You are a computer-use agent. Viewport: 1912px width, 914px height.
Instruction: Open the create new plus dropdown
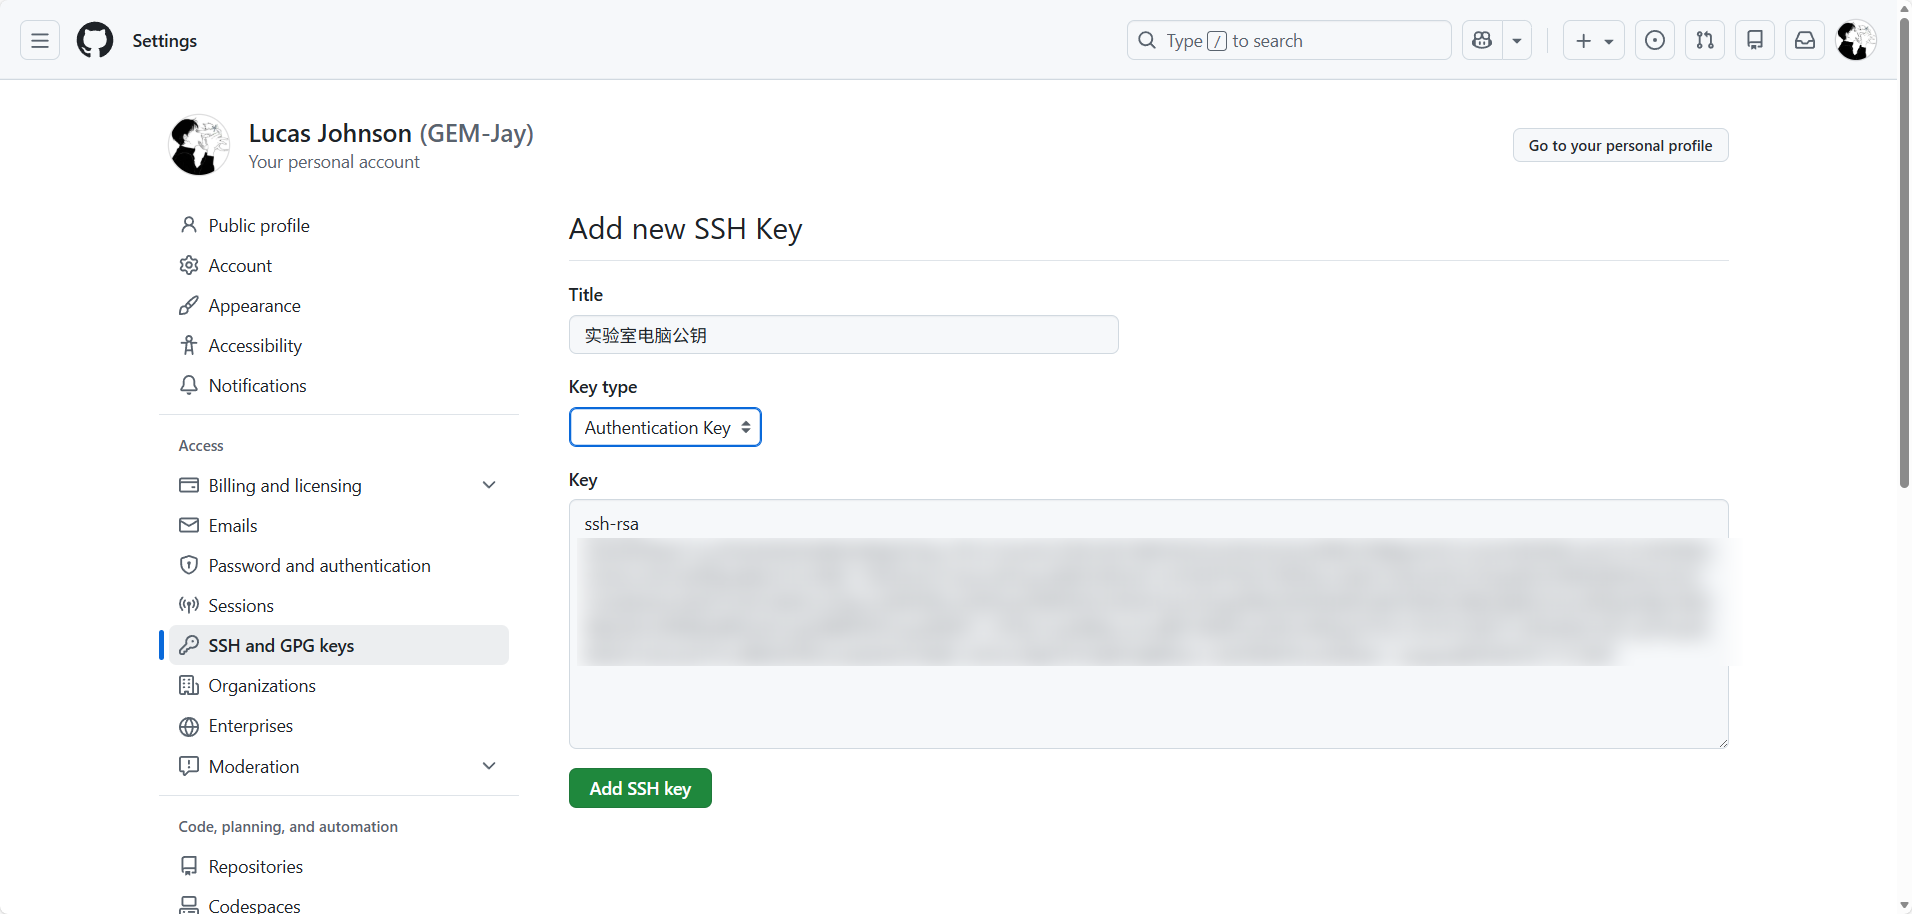[1594, 40]
